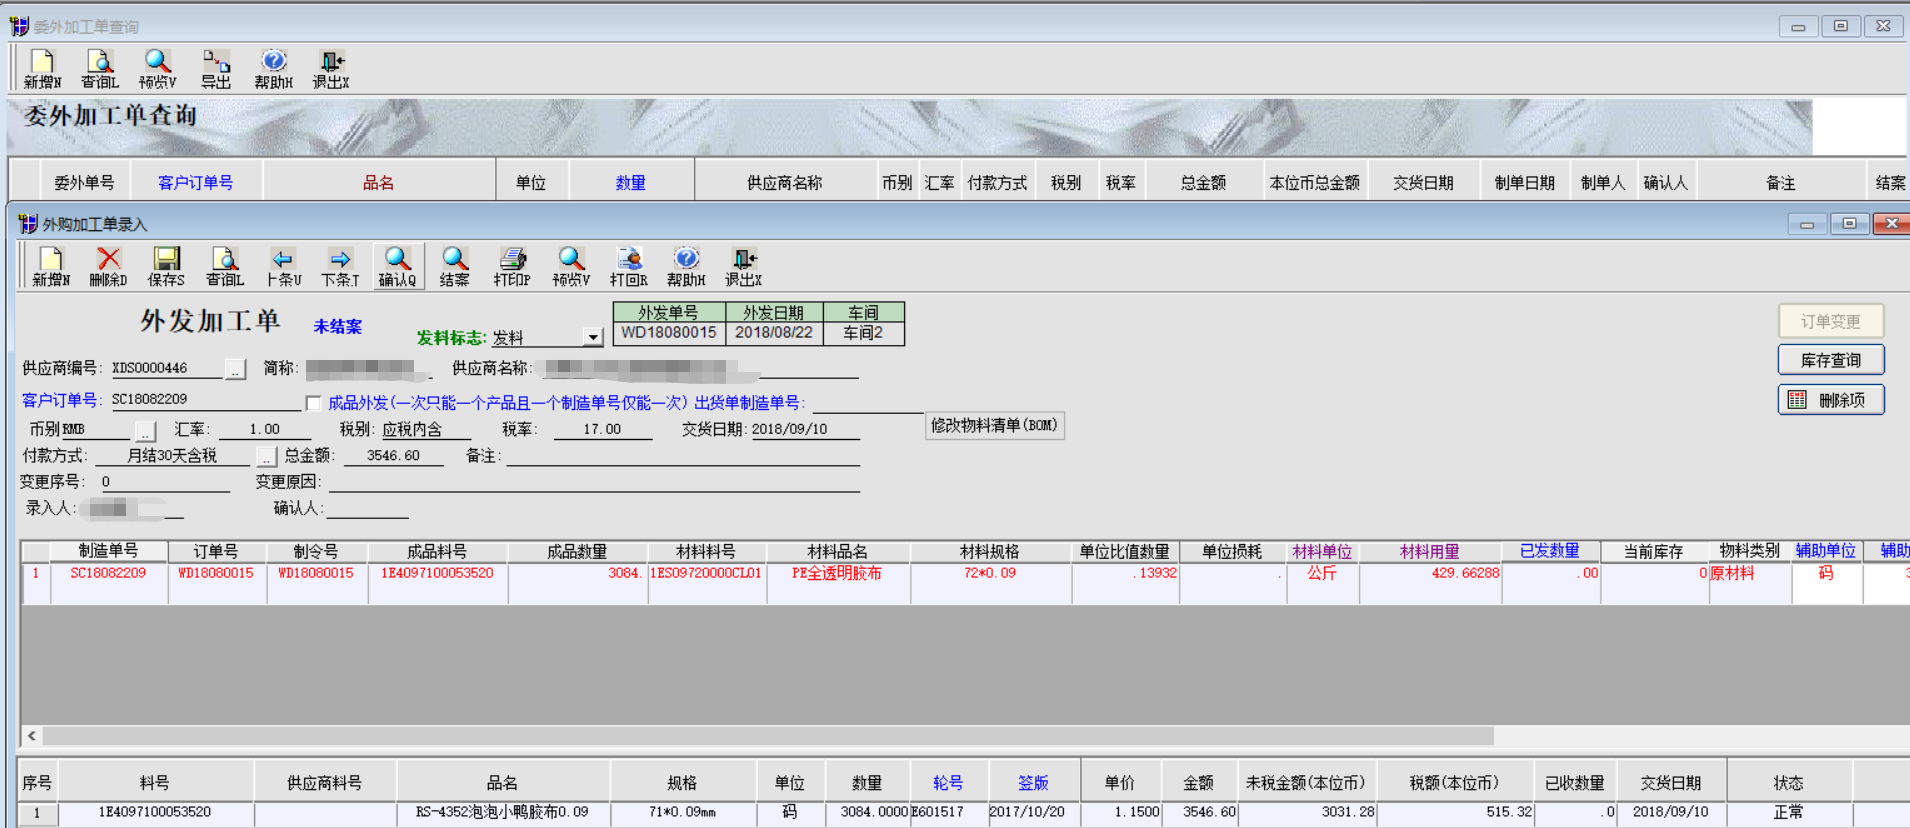Click 品名 cell RS-4352泡泡小鸭胶布0.09
The height and width of the screenshot is (828, 1910).
[x=503, y=812]
